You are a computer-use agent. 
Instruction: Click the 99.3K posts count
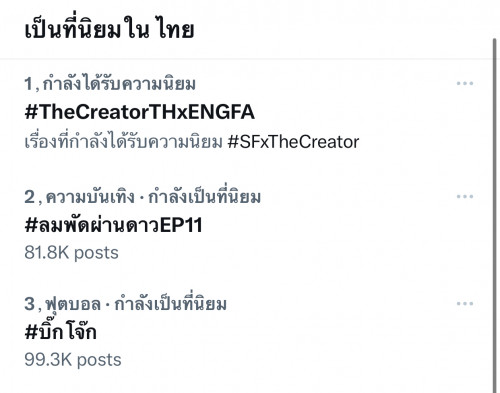[x=73, y=360]
